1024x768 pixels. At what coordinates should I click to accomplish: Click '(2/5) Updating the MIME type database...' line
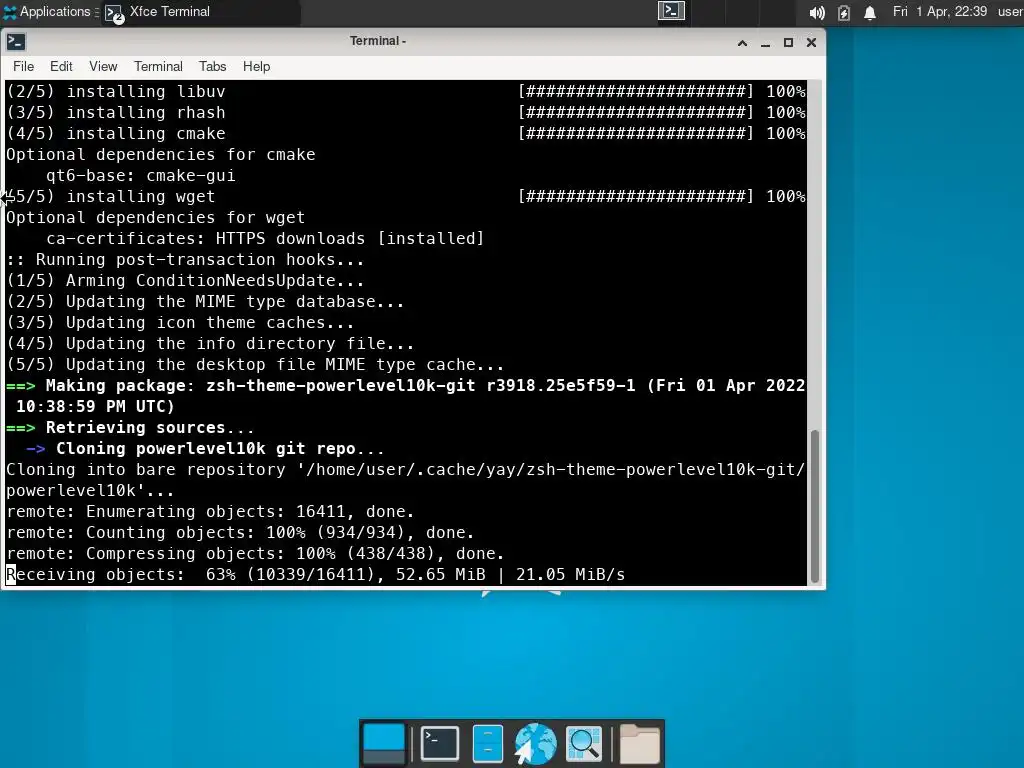[x=205, y=302]
